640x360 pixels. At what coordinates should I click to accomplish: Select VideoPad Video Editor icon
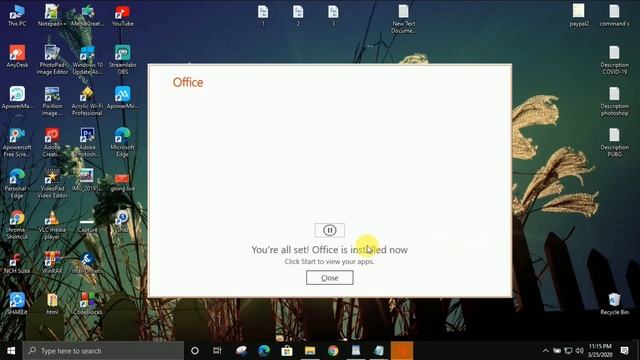click(52, 184)
